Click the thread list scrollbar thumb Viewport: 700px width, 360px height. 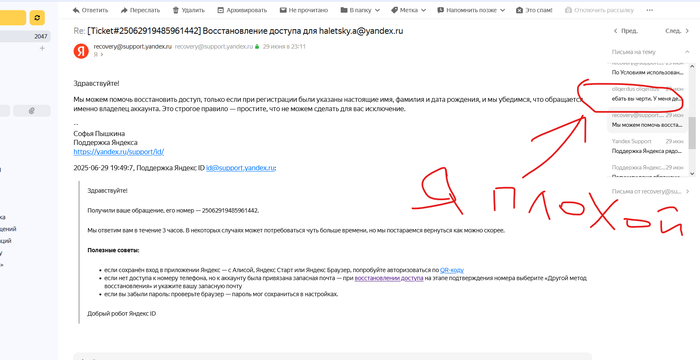692,133
